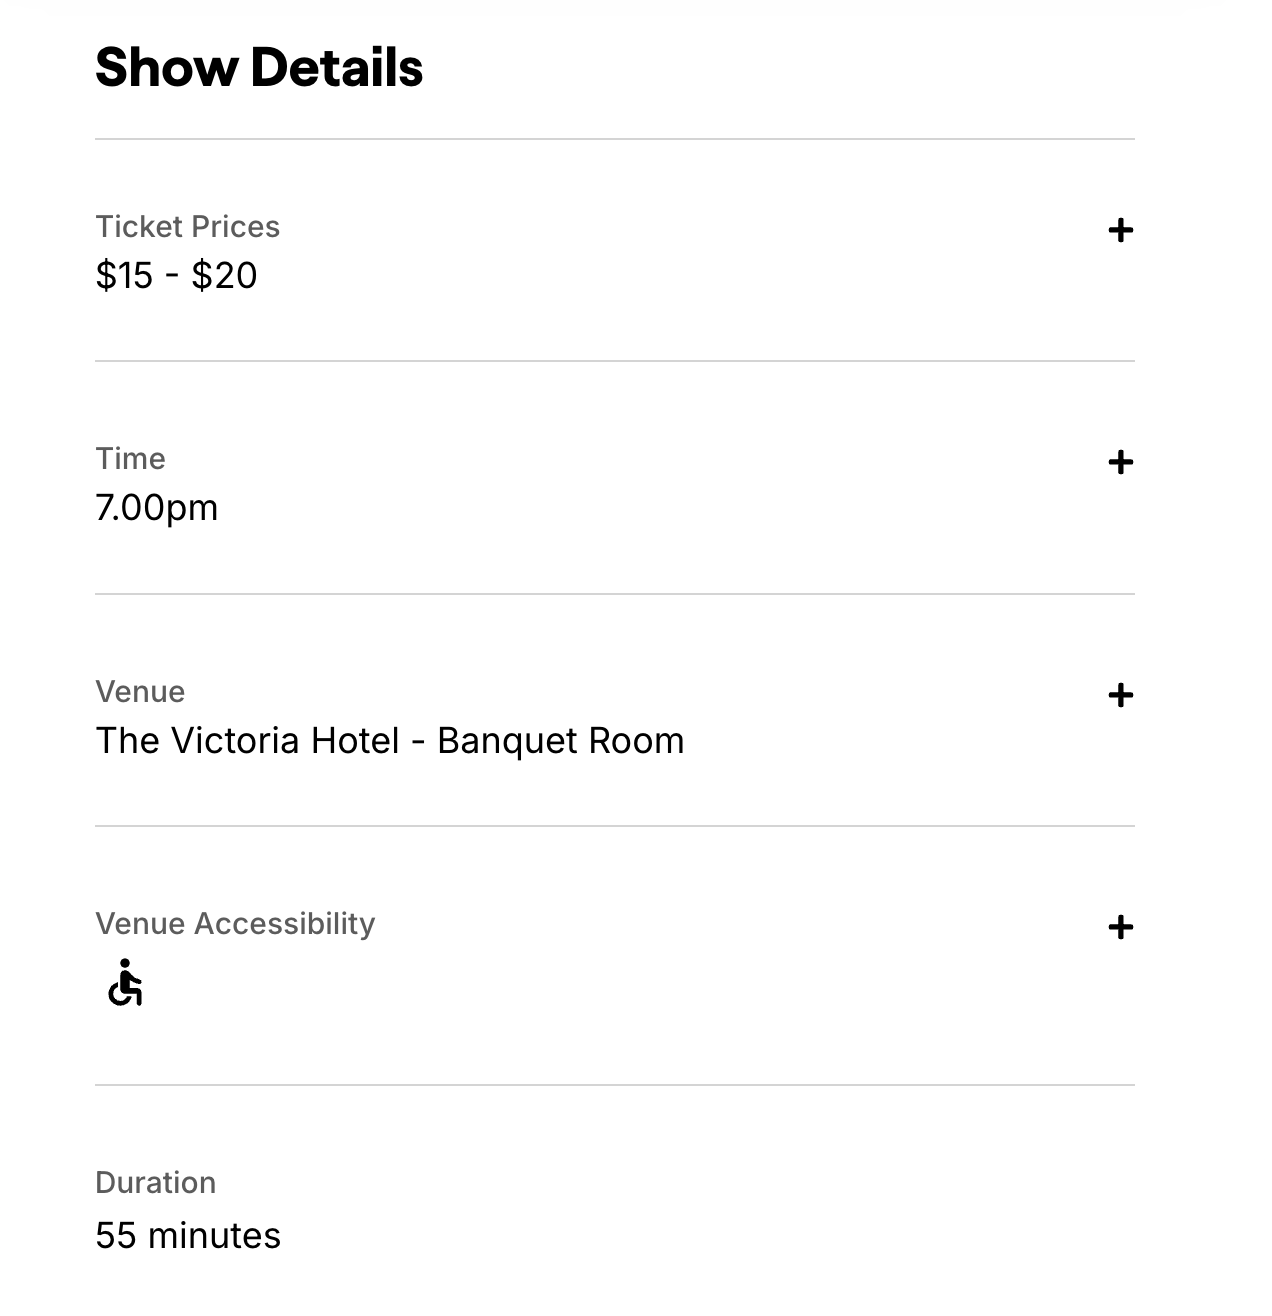Click The Victoria Hotel - Banquet Room text

389,741
